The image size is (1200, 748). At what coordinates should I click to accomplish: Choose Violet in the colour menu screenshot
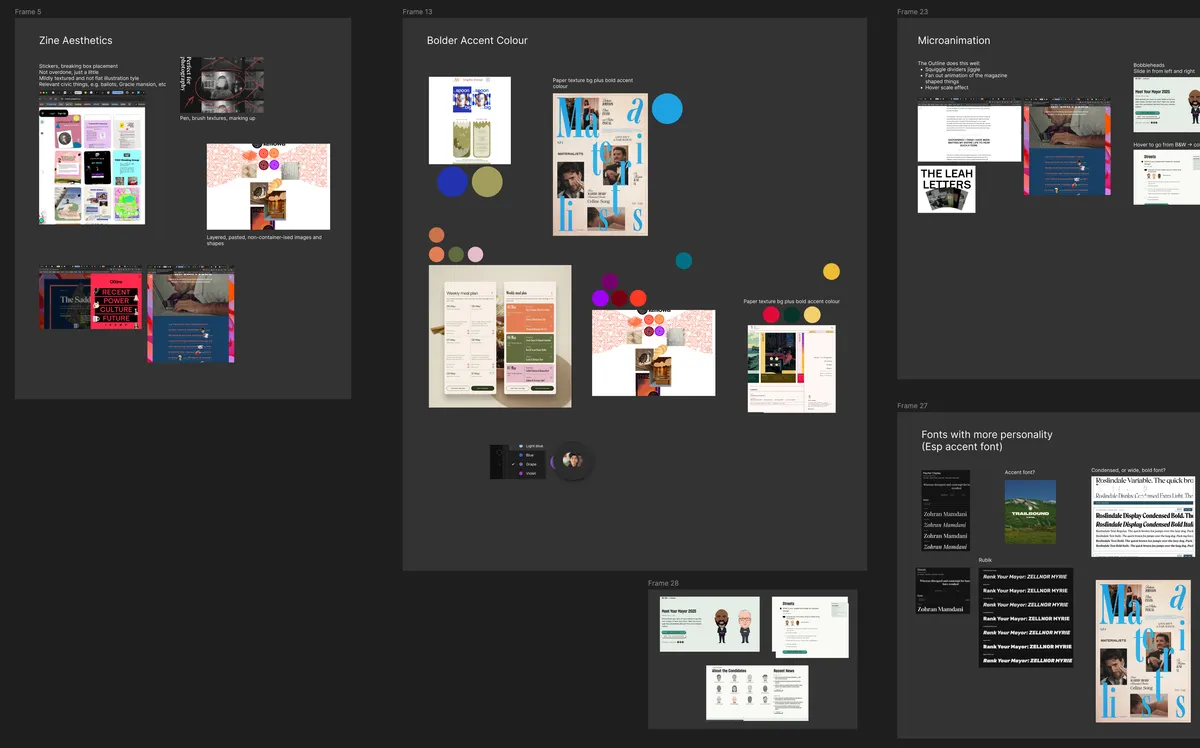point(531,473)
